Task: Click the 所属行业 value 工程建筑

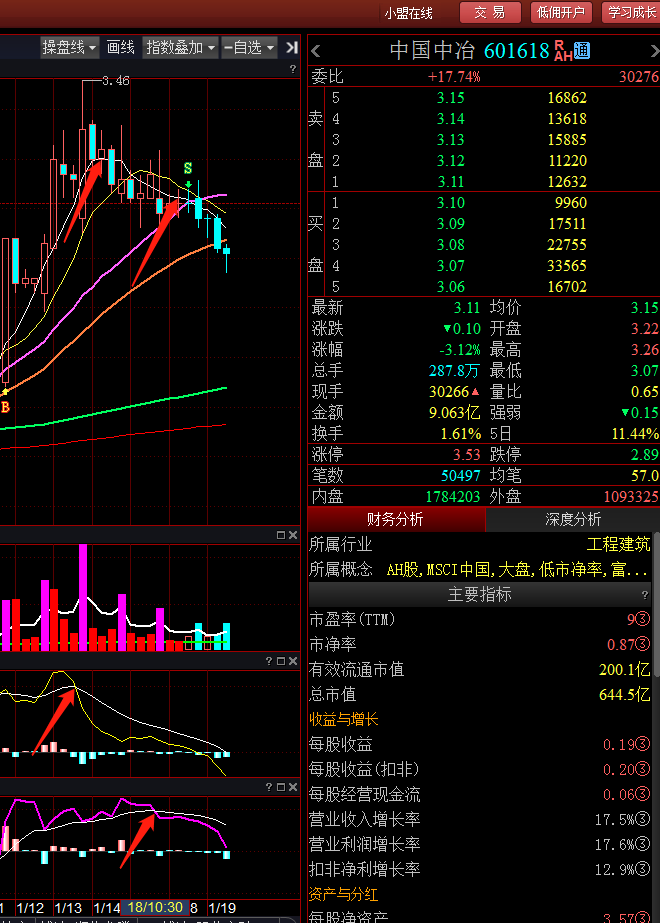Action: coord(618,544)
